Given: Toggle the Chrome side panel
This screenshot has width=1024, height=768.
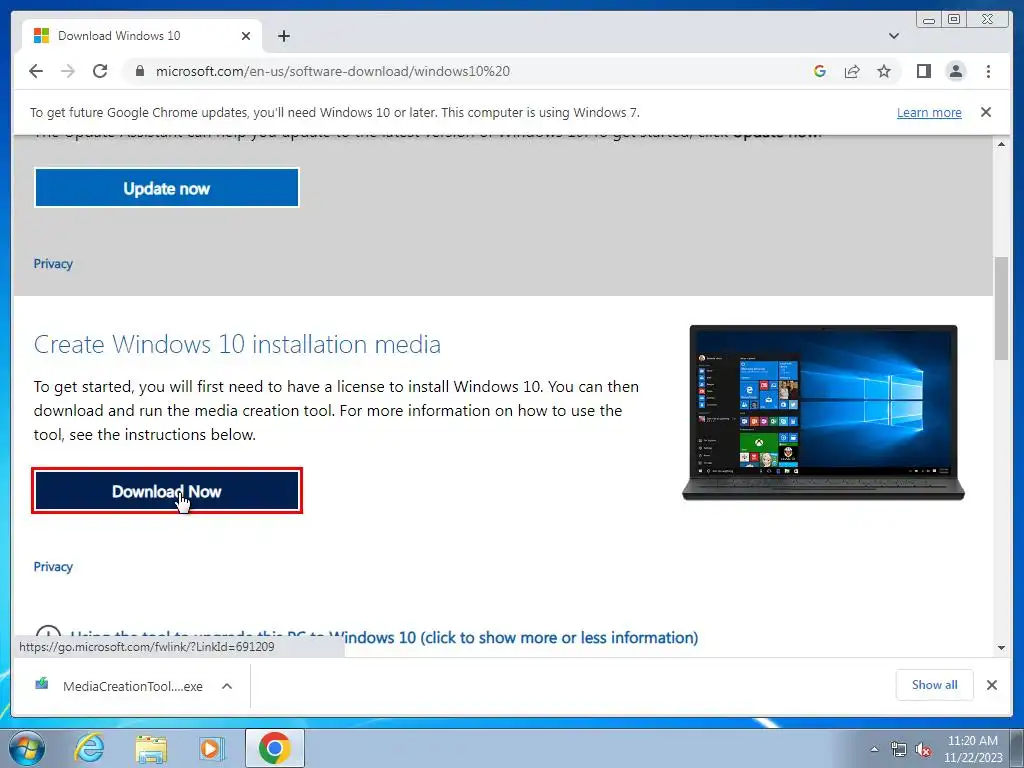Looking at the screenshot, I should tap(923, 71).
